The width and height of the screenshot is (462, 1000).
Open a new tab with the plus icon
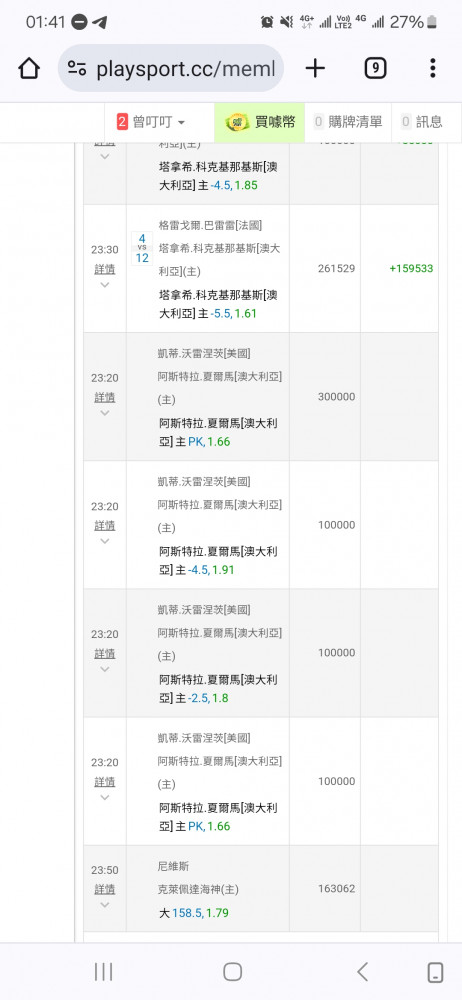(315, 68)
